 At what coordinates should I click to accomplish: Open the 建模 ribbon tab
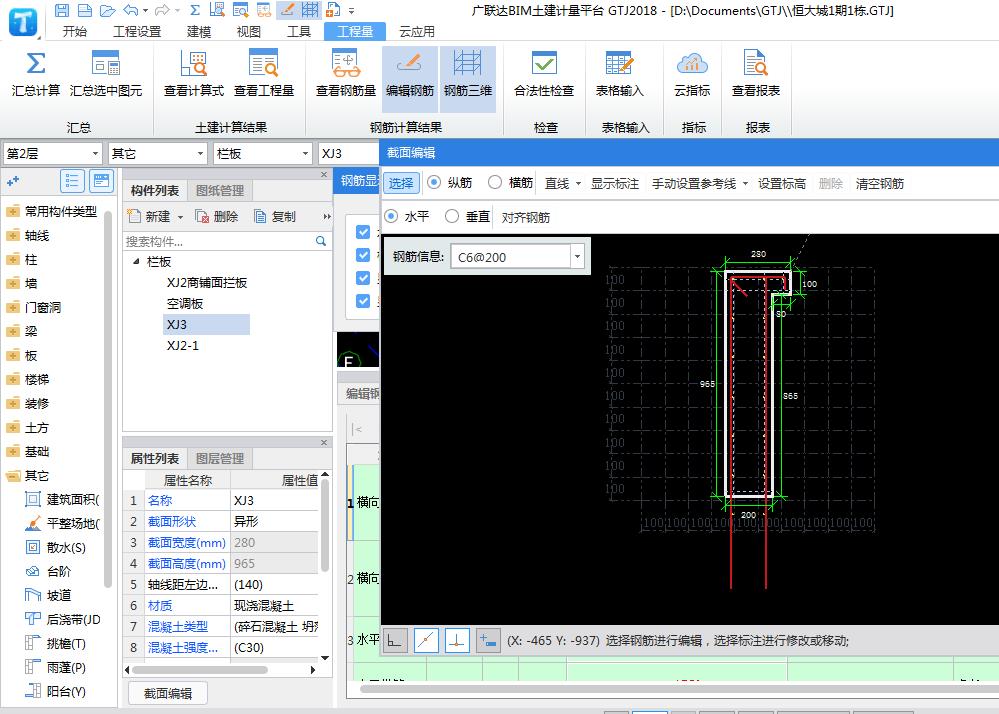[x=199, y=31]
